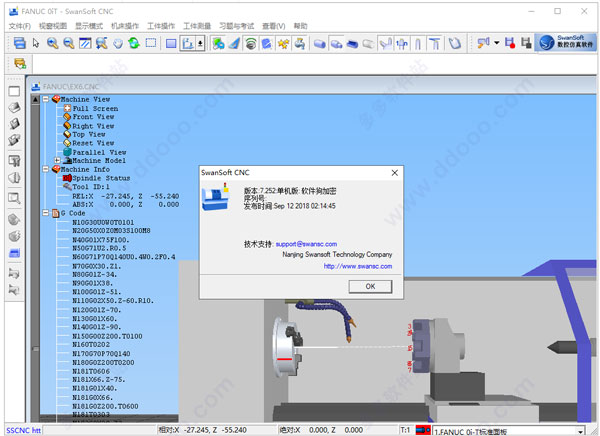Click Spindle Status tree item
The width and height of the screenshot is (600, 436).
[101, 178]
